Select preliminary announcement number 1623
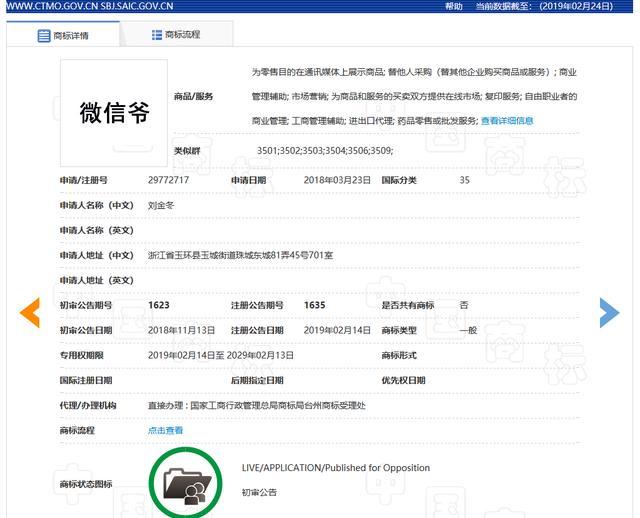 [x=159, y=305]
